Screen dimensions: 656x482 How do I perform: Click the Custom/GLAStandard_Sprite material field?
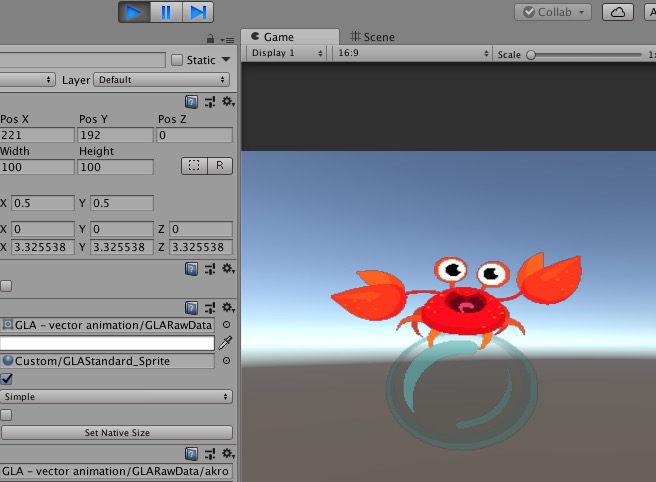tap(108, 361)
